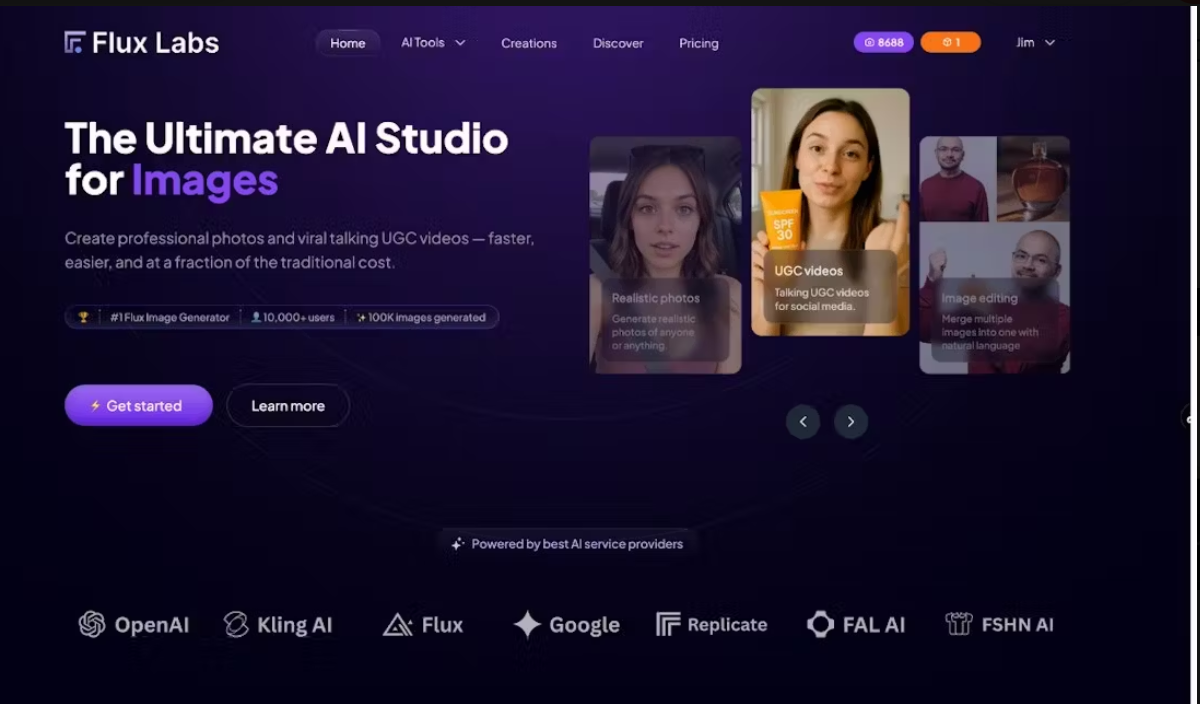Click the '100K images generated' stat
This screenshot has height=704, width=1200.
tap(420, 317)
